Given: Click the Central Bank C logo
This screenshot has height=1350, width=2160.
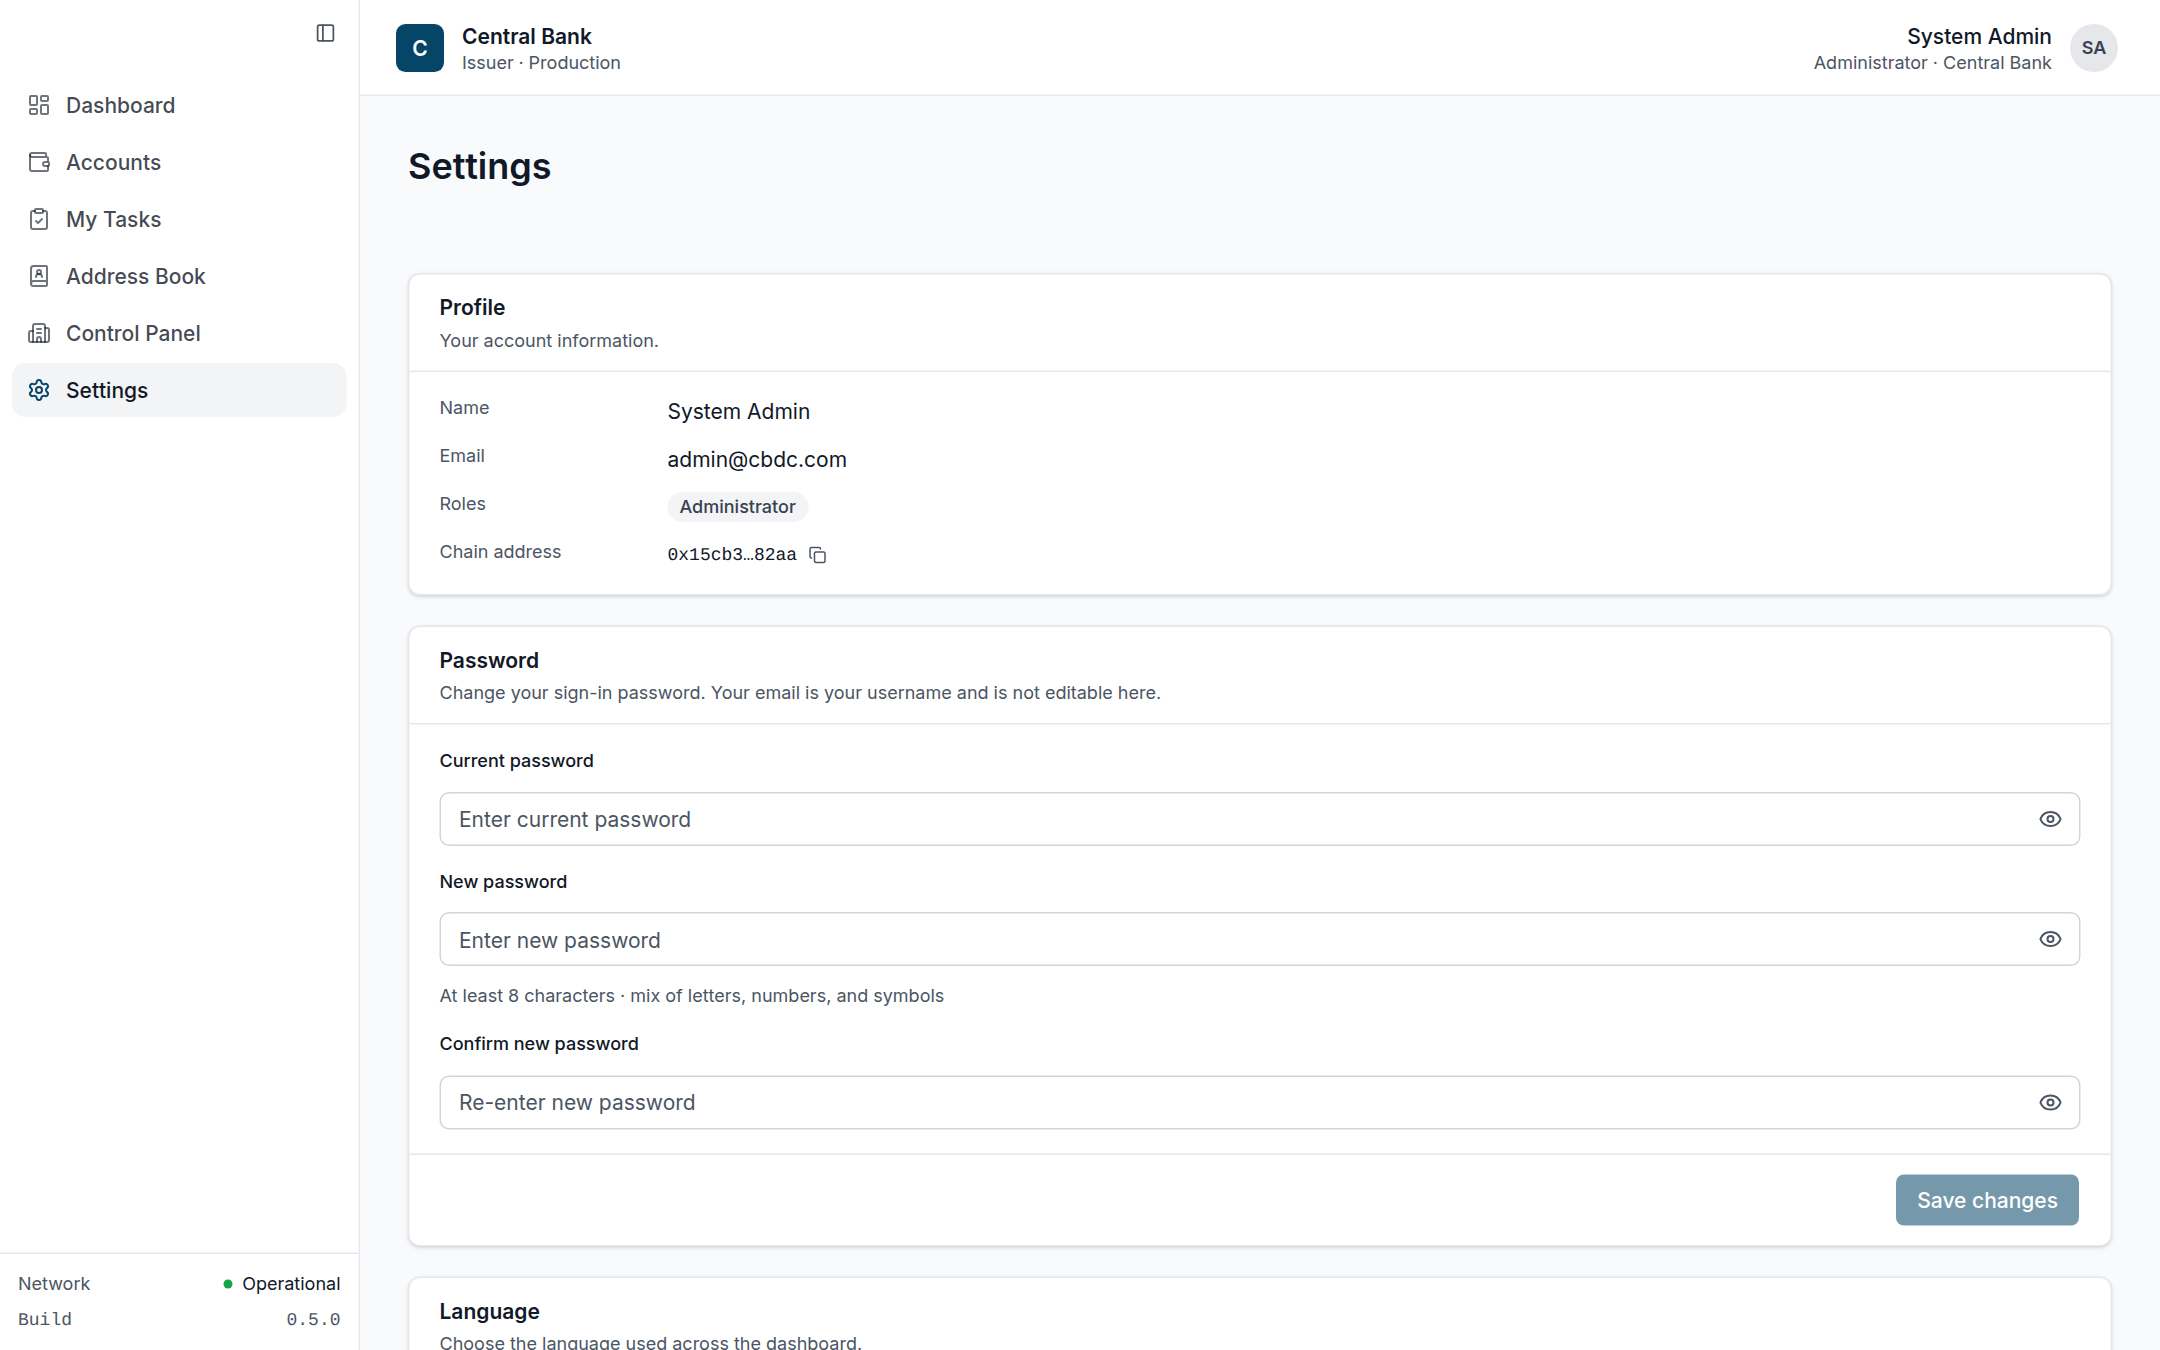Looking at the screenshot, I should click(x=420, y=48).
